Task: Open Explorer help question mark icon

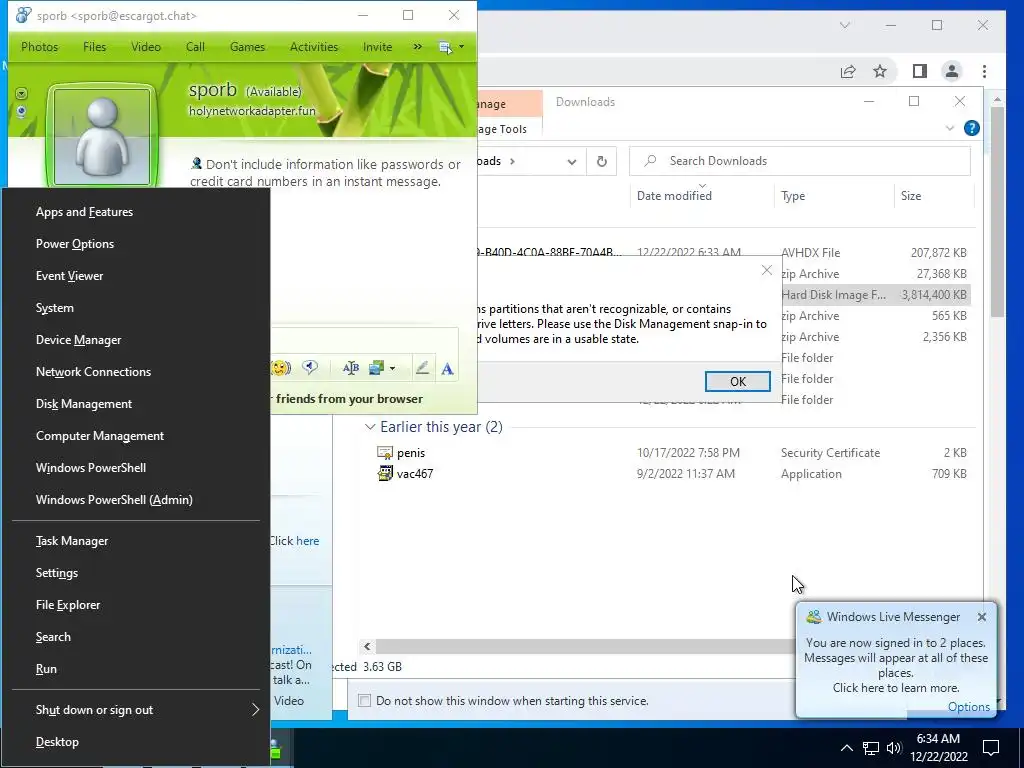Action: click(972, 129)
